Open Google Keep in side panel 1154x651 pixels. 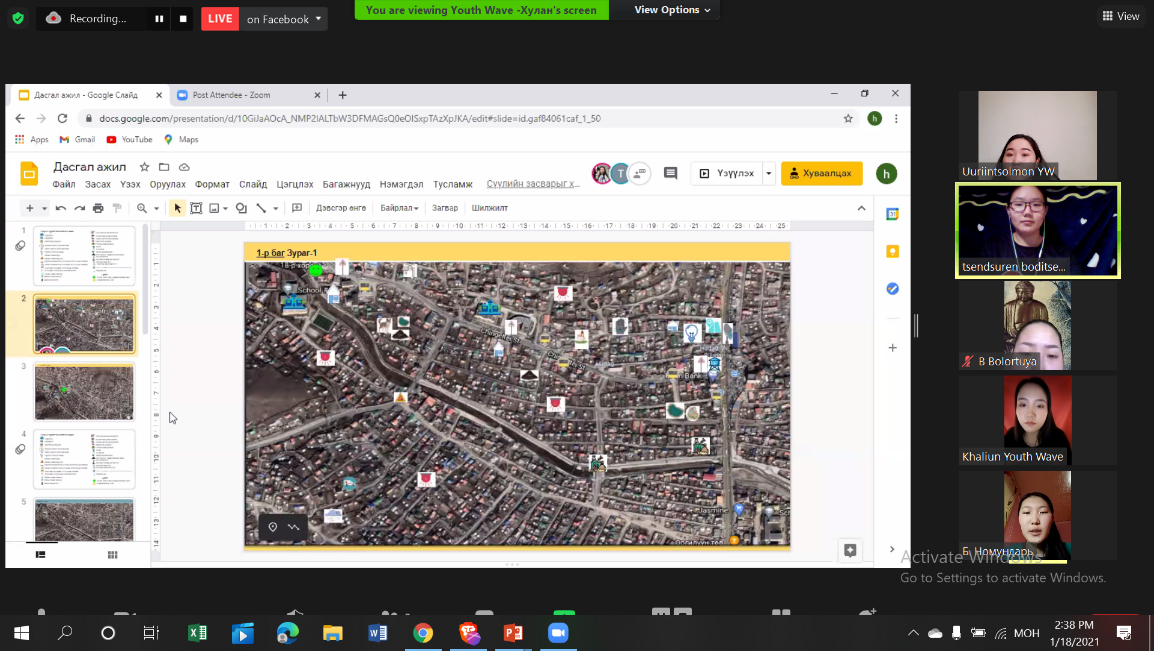pyautogui.click(x=892, y=251)
